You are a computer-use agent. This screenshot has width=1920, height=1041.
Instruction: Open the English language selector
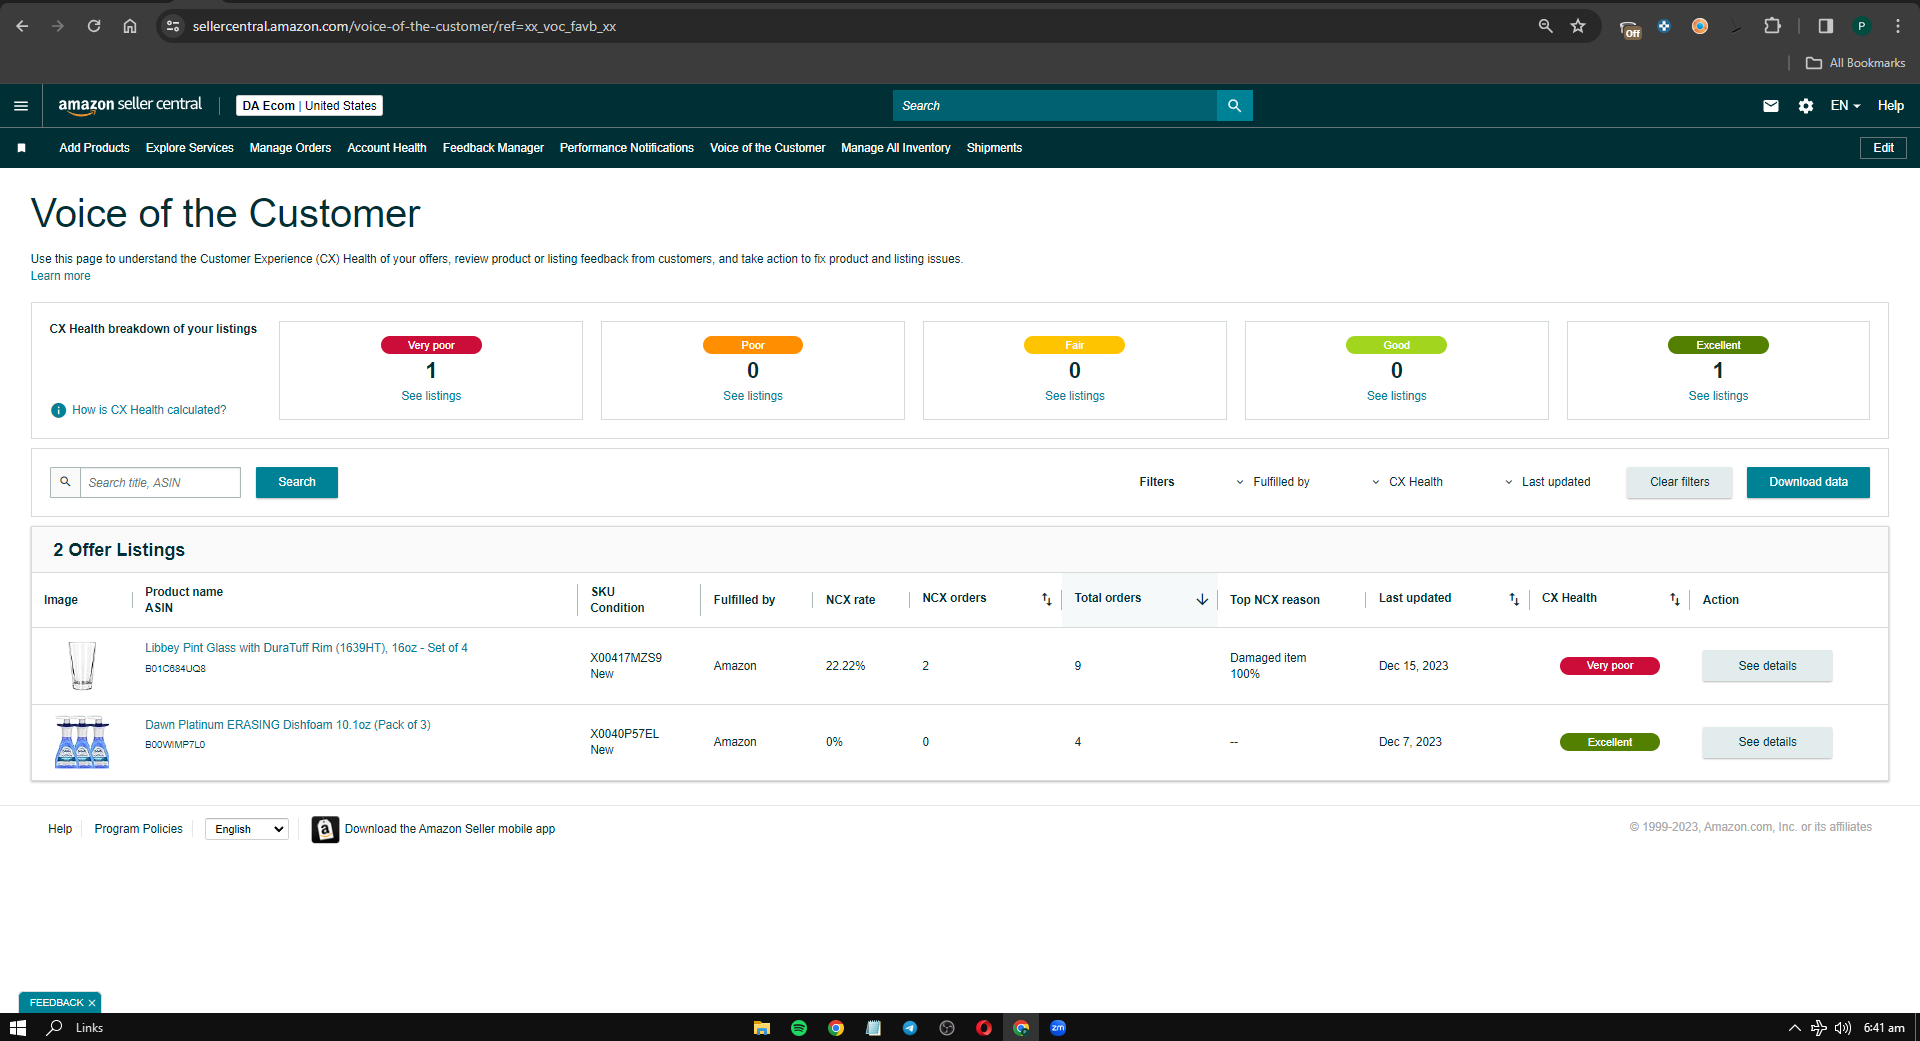(x=247, y=829)
